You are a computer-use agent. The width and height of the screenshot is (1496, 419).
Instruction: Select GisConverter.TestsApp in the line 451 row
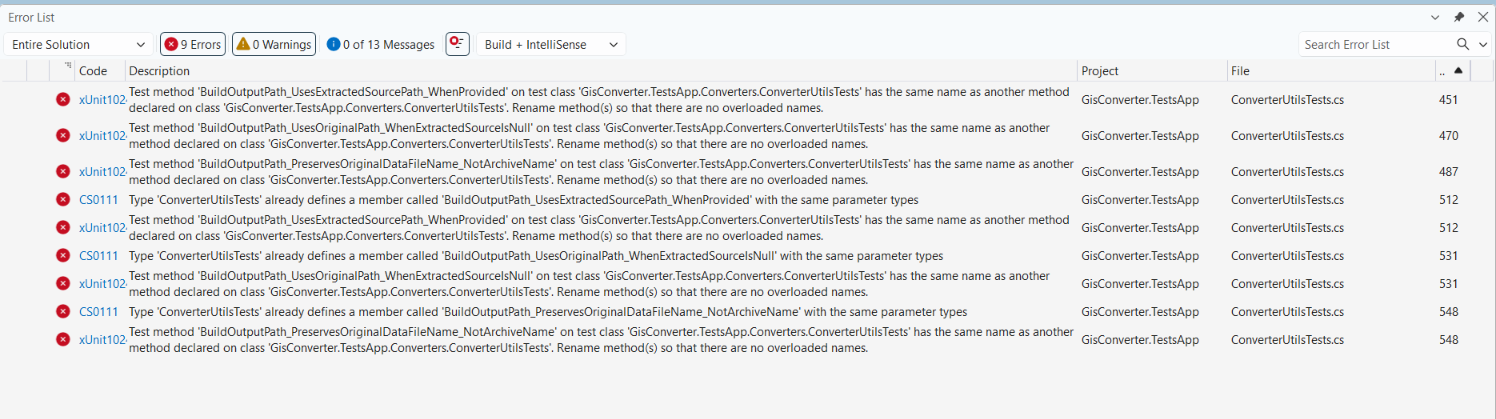pos(1140,100)
